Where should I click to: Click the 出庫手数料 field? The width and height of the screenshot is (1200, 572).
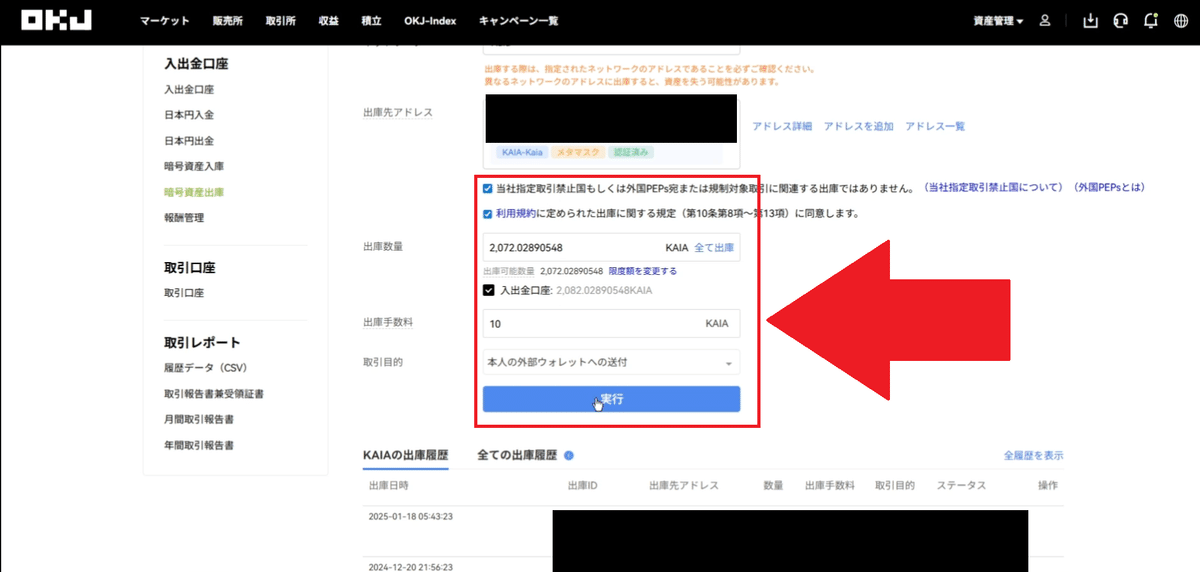[x=611, y=323]
